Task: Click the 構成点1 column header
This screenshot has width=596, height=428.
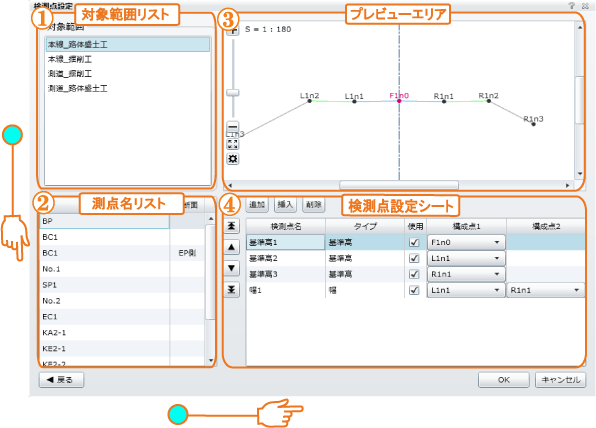Action: click(x=466, y=226)
